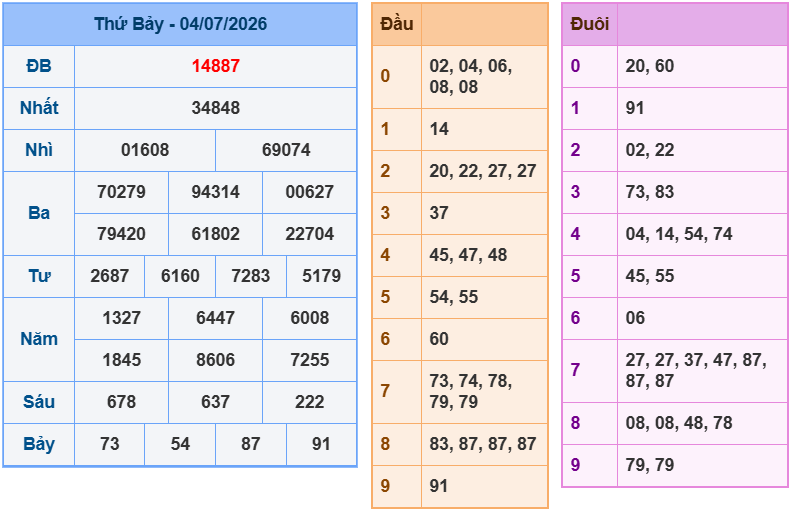Click sixth prize number 637
The image size is (791, 521).
pos(215,402)
